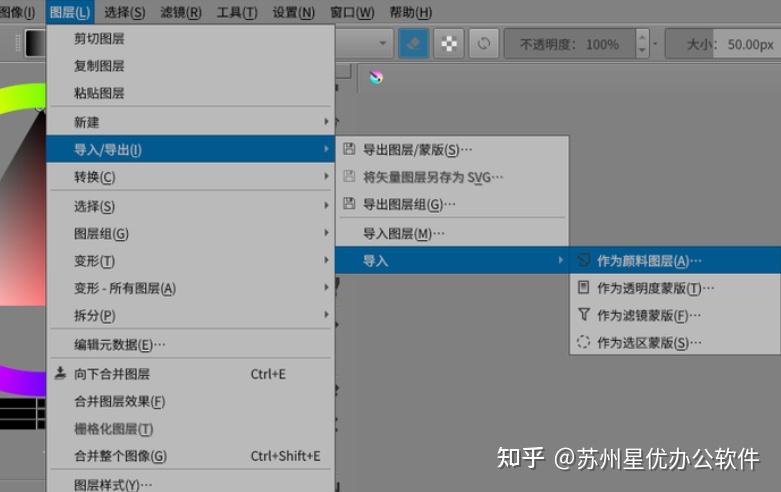781x492 pixels.
Task: Choose 剪切图层 from the layer menu
Action: click(x=191, y=39)
